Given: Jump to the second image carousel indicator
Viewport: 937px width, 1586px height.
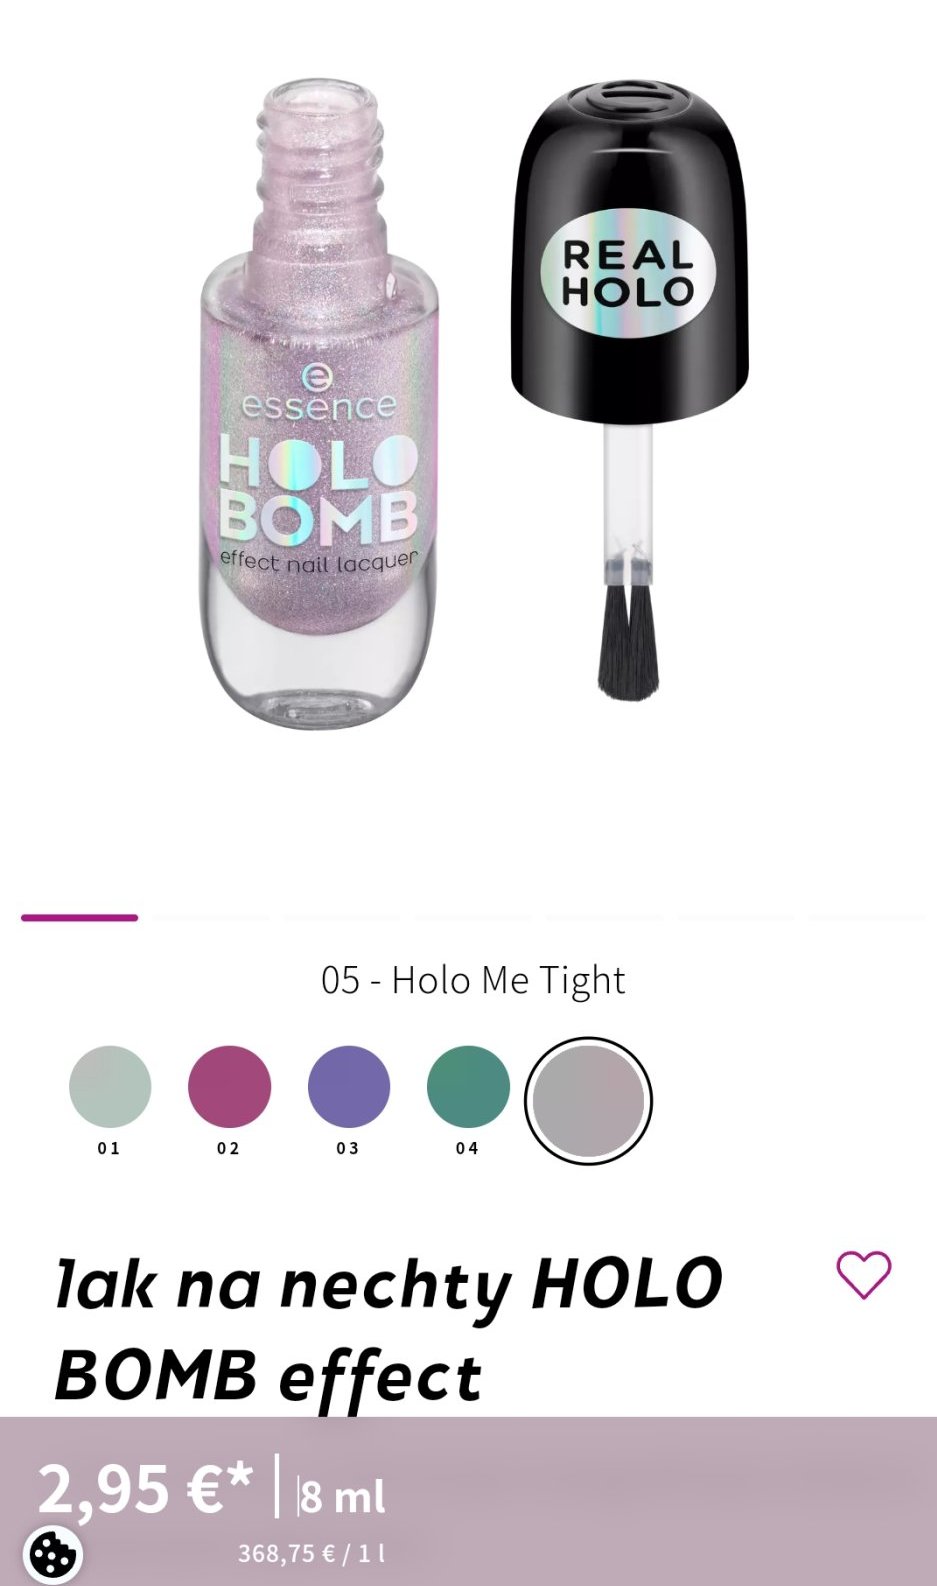Looking at the screenshot, I should 210,917.
